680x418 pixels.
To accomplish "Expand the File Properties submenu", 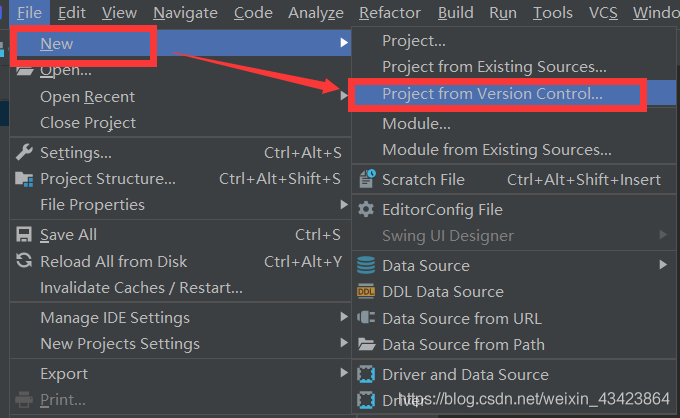I will [x=92, y=205].
